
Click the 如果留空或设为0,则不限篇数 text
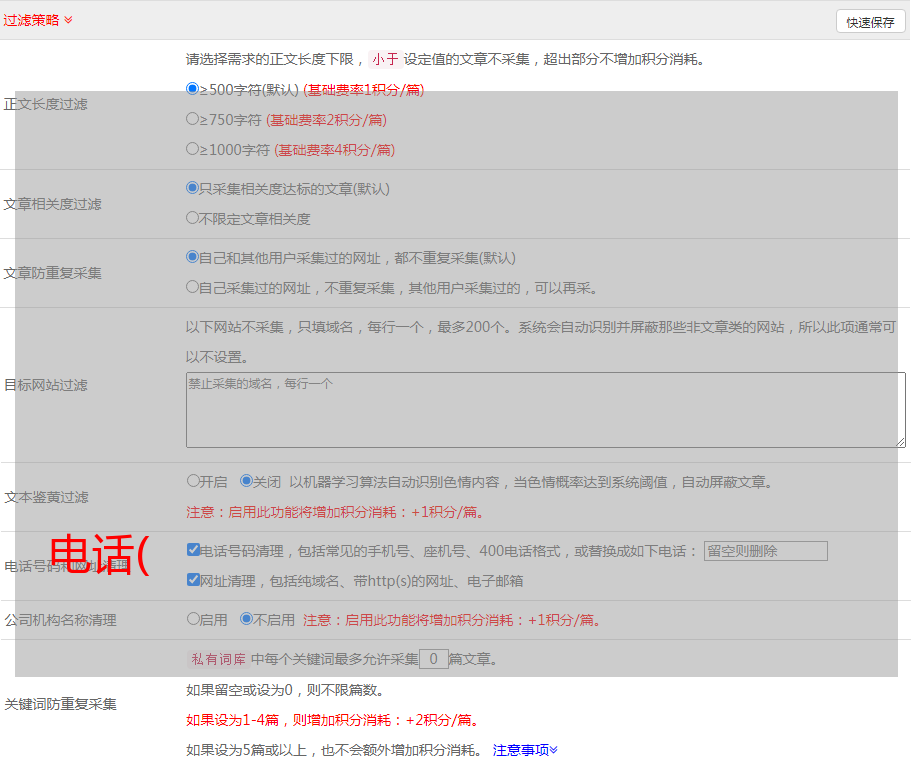pos(285,691)
